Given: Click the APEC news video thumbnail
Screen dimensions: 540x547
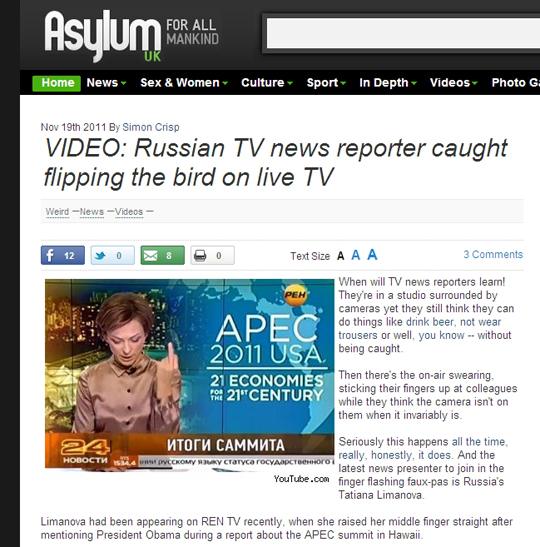Looking at the screenshot, I should click(x=189, y=373).
